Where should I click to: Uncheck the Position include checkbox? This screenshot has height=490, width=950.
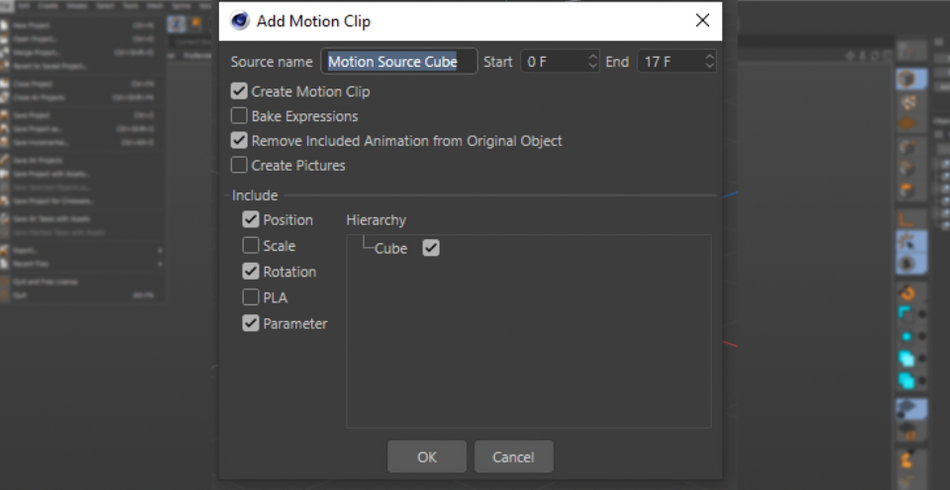(251, 219)
